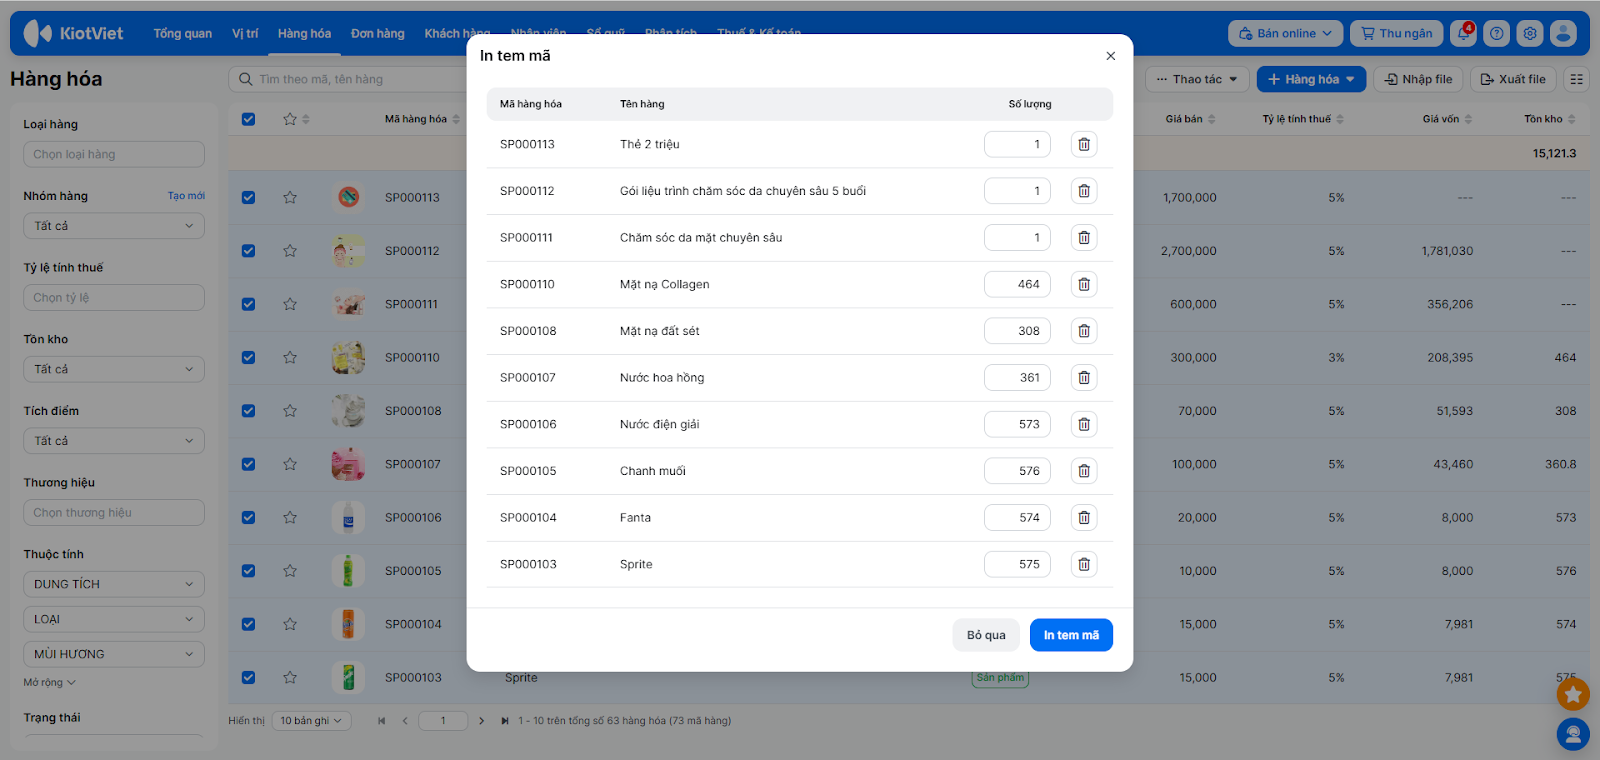Image resolution: width=1600 pixels, height=760 pixels.
Task: Star the SP000106 product row
Action: tap(290, 517)
